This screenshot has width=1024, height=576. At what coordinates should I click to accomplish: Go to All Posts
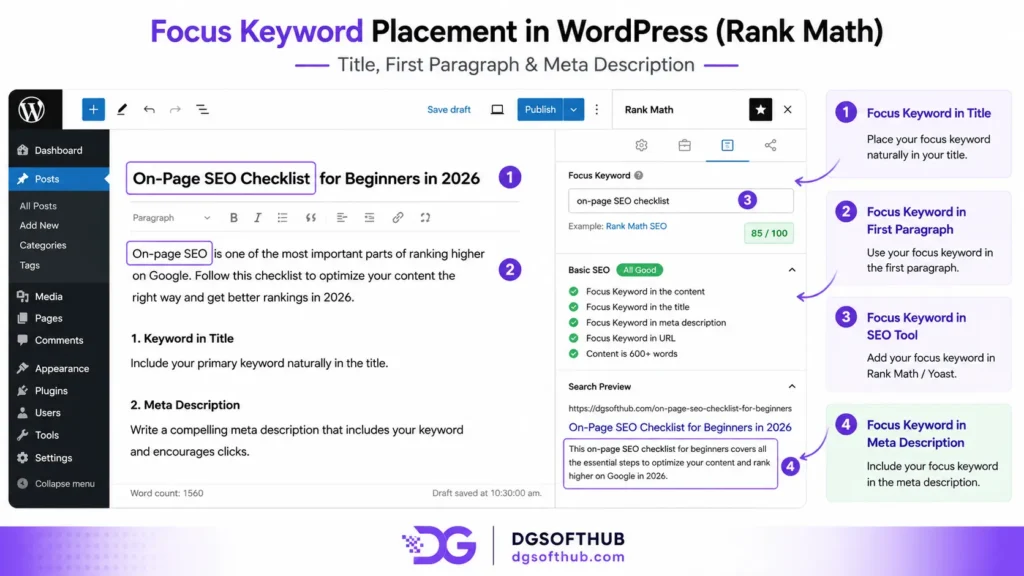(x=38, y=206)
